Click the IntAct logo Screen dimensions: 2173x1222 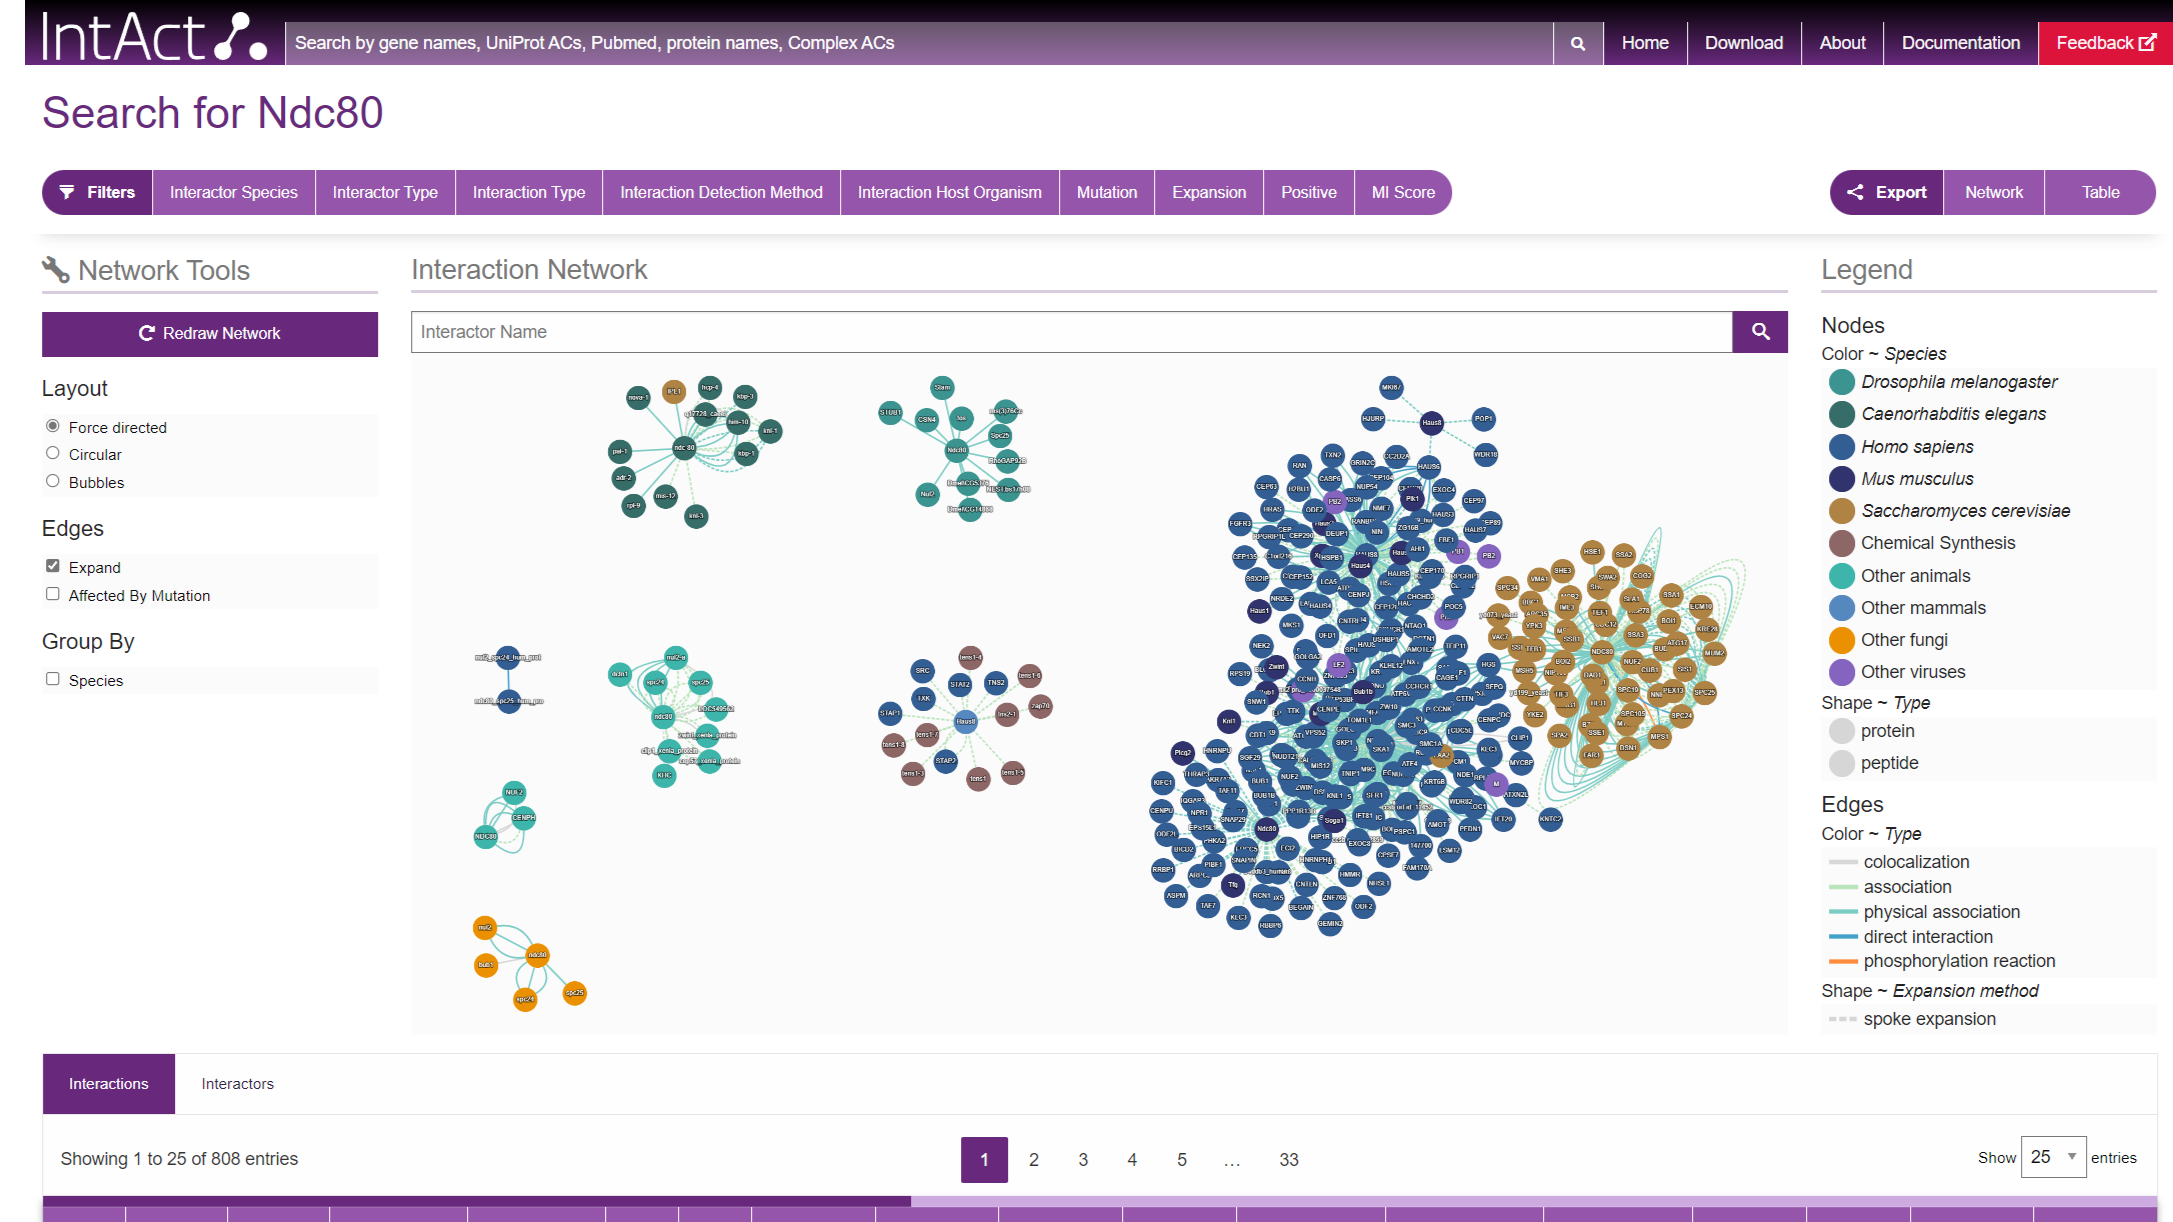pos(154,36)
